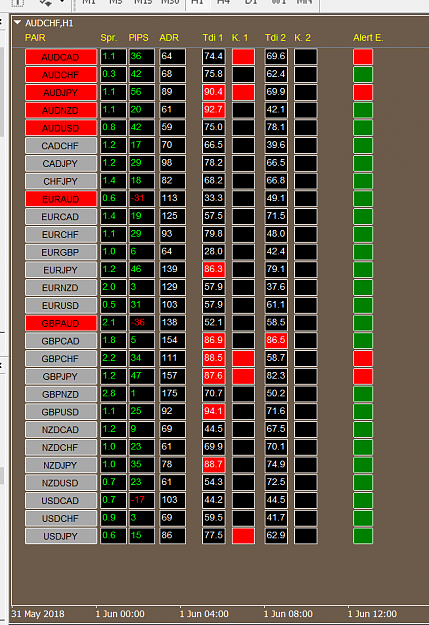The height and width of the screenshot is (625, 429).
Task: Click AUDJPY Tdi 1 value 90.4
Action: click(213, 92)
